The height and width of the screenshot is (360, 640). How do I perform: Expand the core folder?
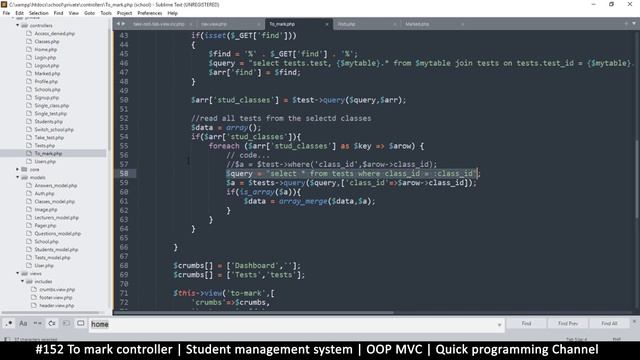(x=18, y=169)
